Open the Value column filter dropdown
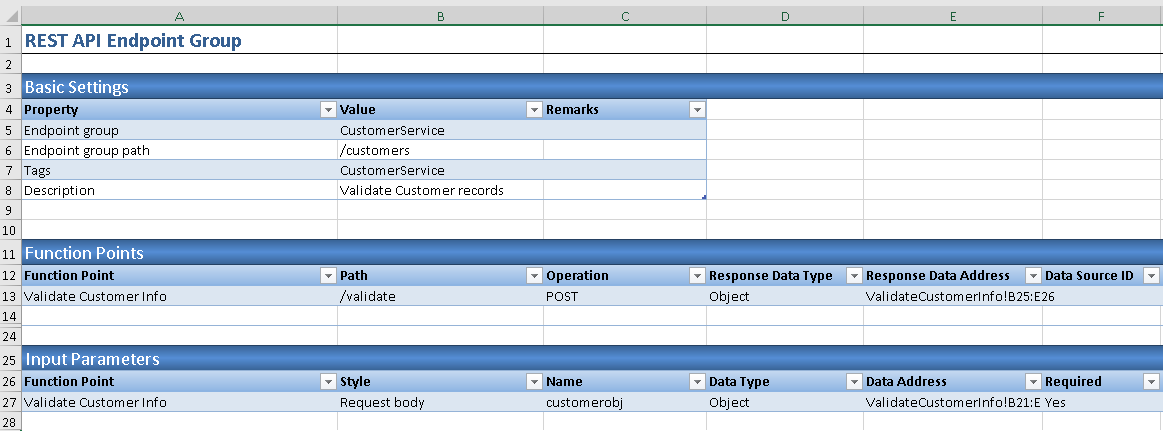 pos(534,110)
